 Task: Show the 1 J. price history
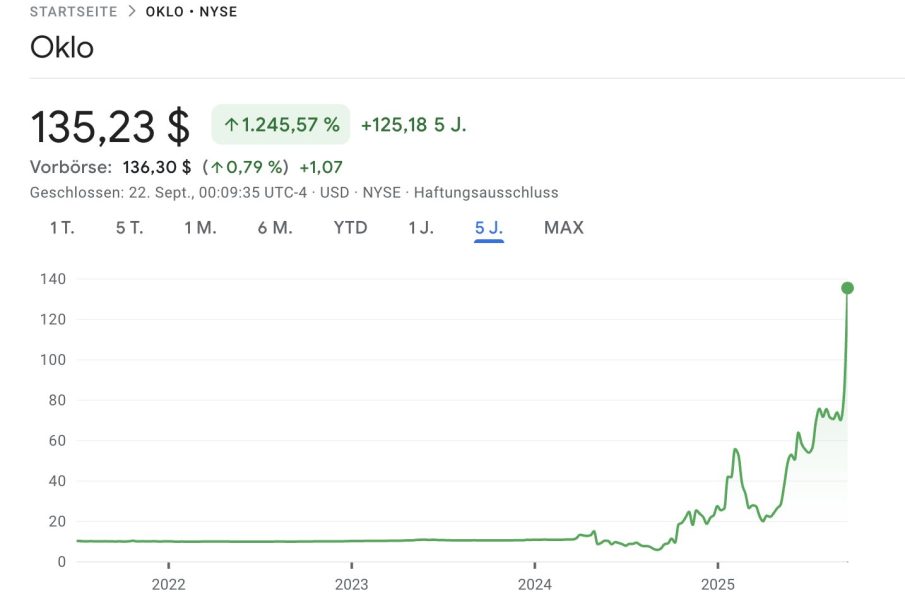pyautogui.click(x=421, y=228)
